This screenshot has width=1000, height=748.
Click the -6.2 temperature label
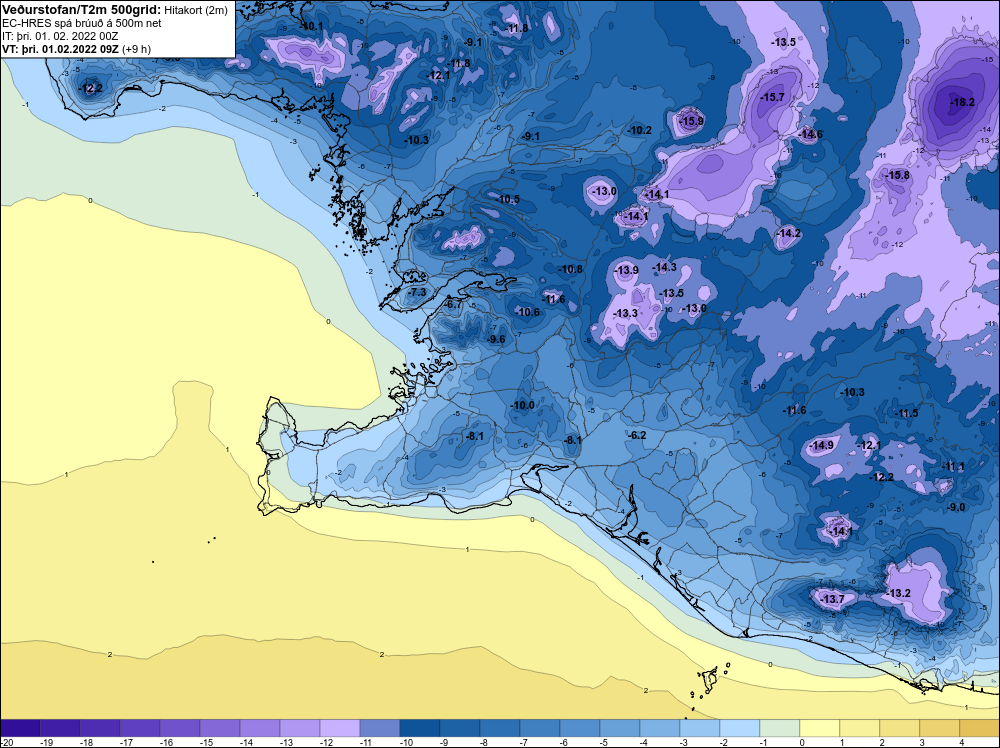[638, 435]
